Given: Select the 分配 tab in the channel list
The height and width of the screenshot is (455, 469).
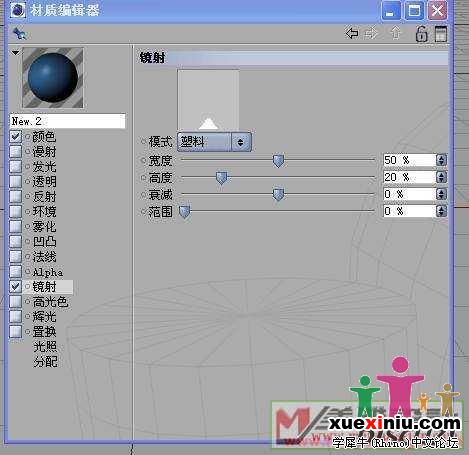Looking at the screenshot, I should [45, 362].
